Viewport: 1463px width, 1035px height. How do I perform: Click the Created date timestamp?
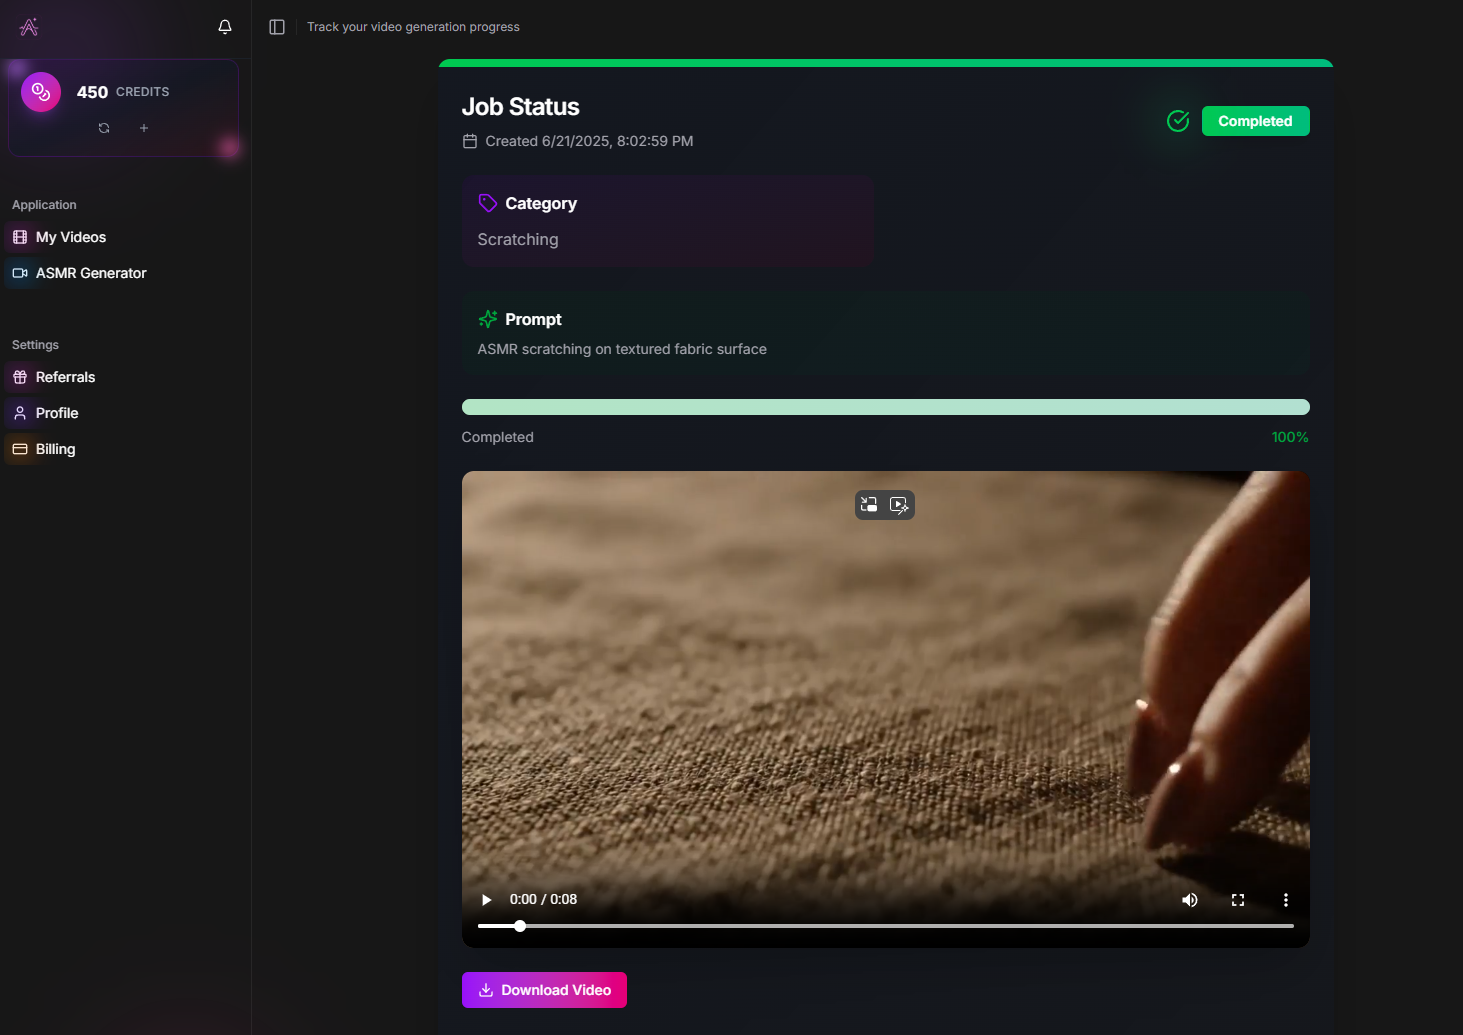(589, 141)
